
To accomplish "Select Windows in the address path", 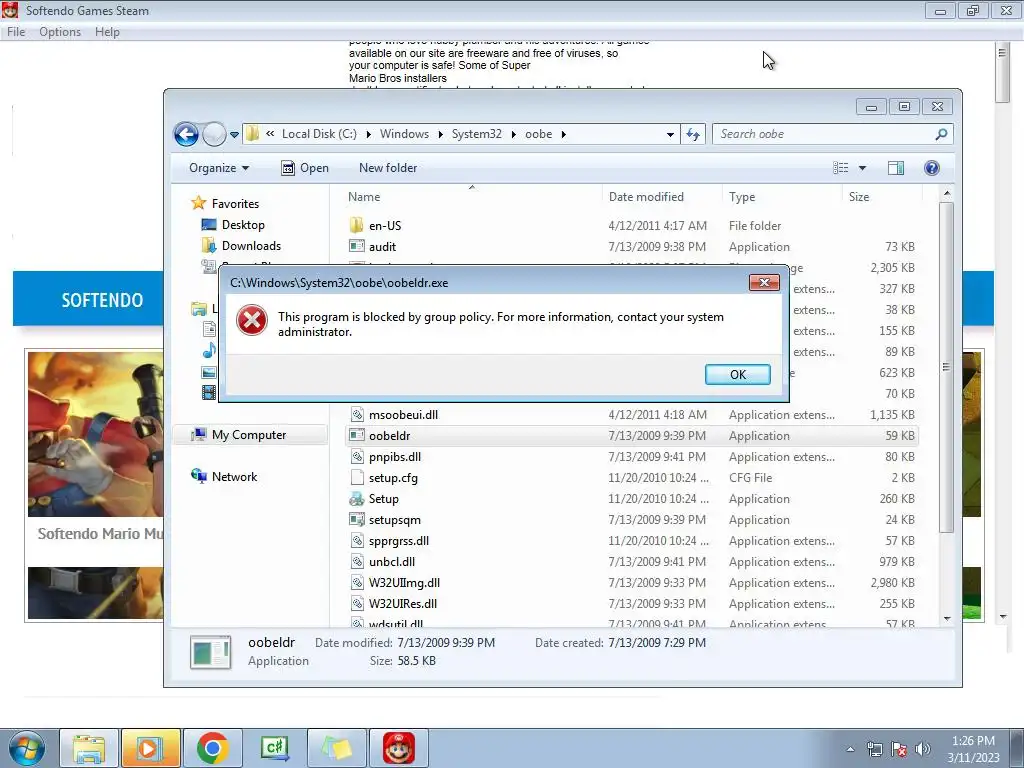I will tap(404, 134).
